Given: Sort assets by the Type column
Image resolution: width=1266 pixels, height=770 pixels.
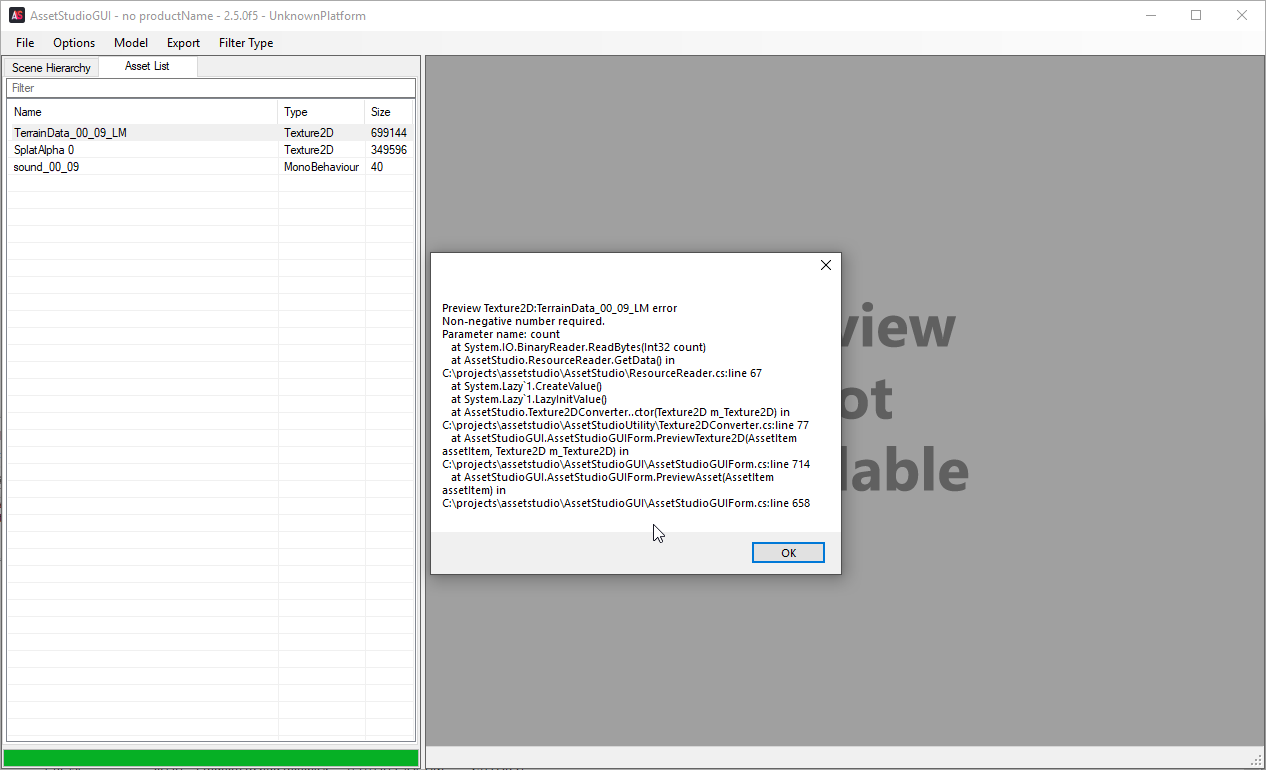Looking at the screenshot, I should [320, 111].
